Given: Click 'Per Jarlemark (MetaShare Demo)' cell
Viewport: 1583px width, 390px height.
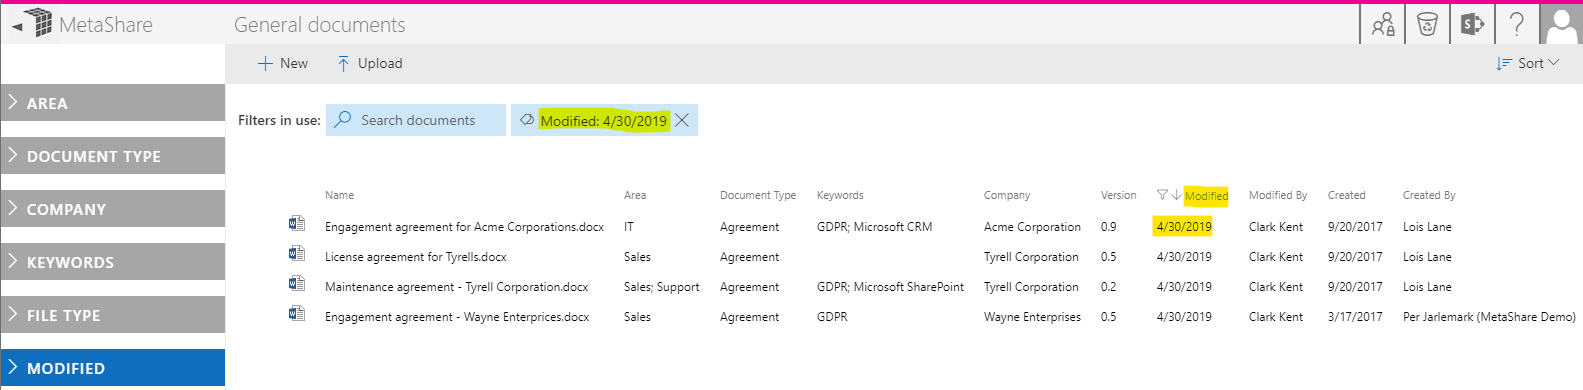Looking at the screenshot, I should 1489,317.
